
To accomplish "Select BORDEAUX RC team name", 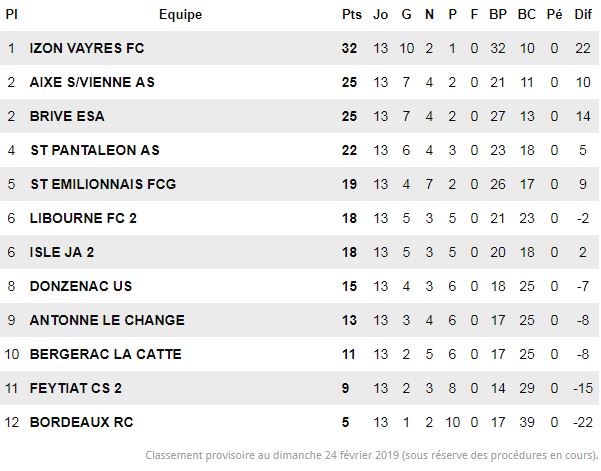I will (x=81, y=422).
